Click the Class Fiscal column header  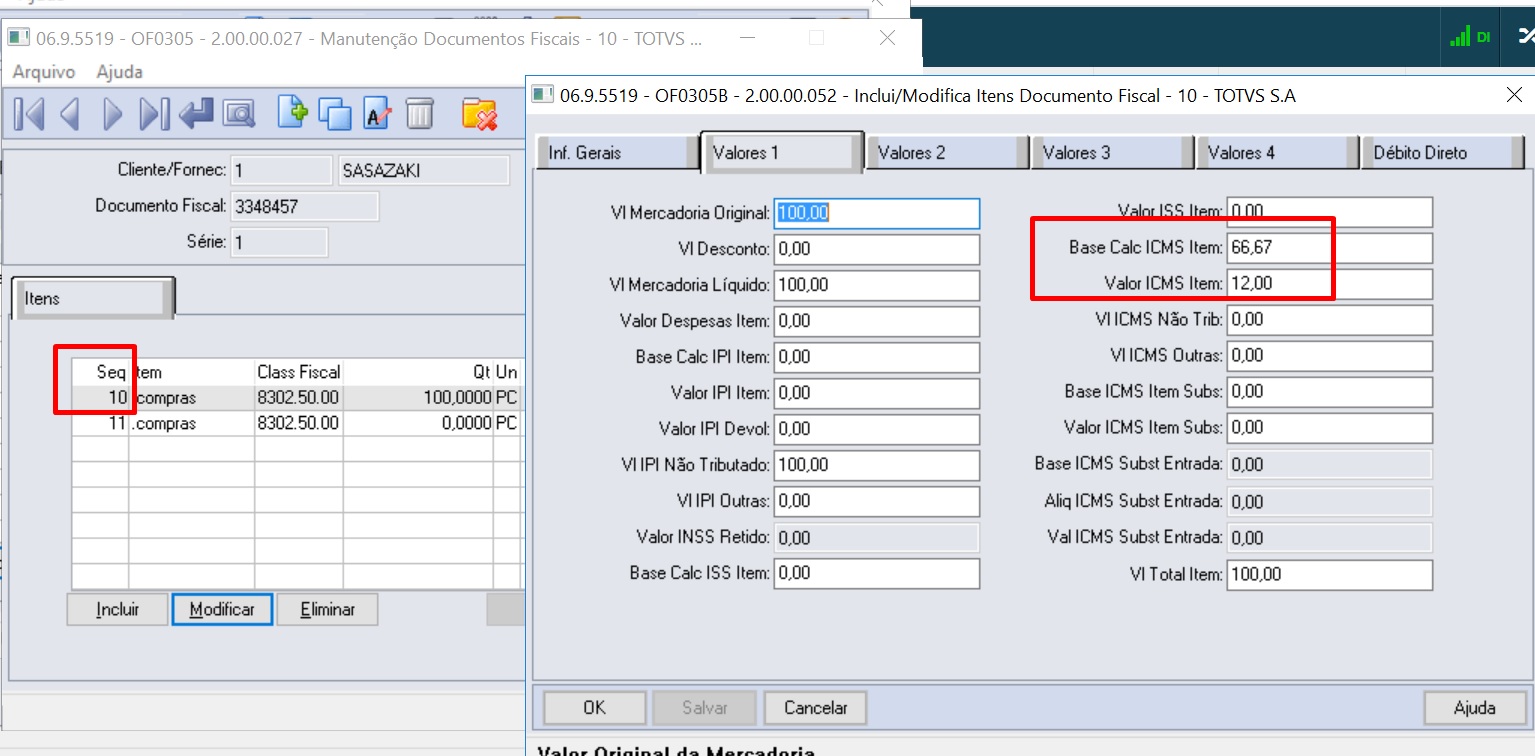(x=299, y=372)
